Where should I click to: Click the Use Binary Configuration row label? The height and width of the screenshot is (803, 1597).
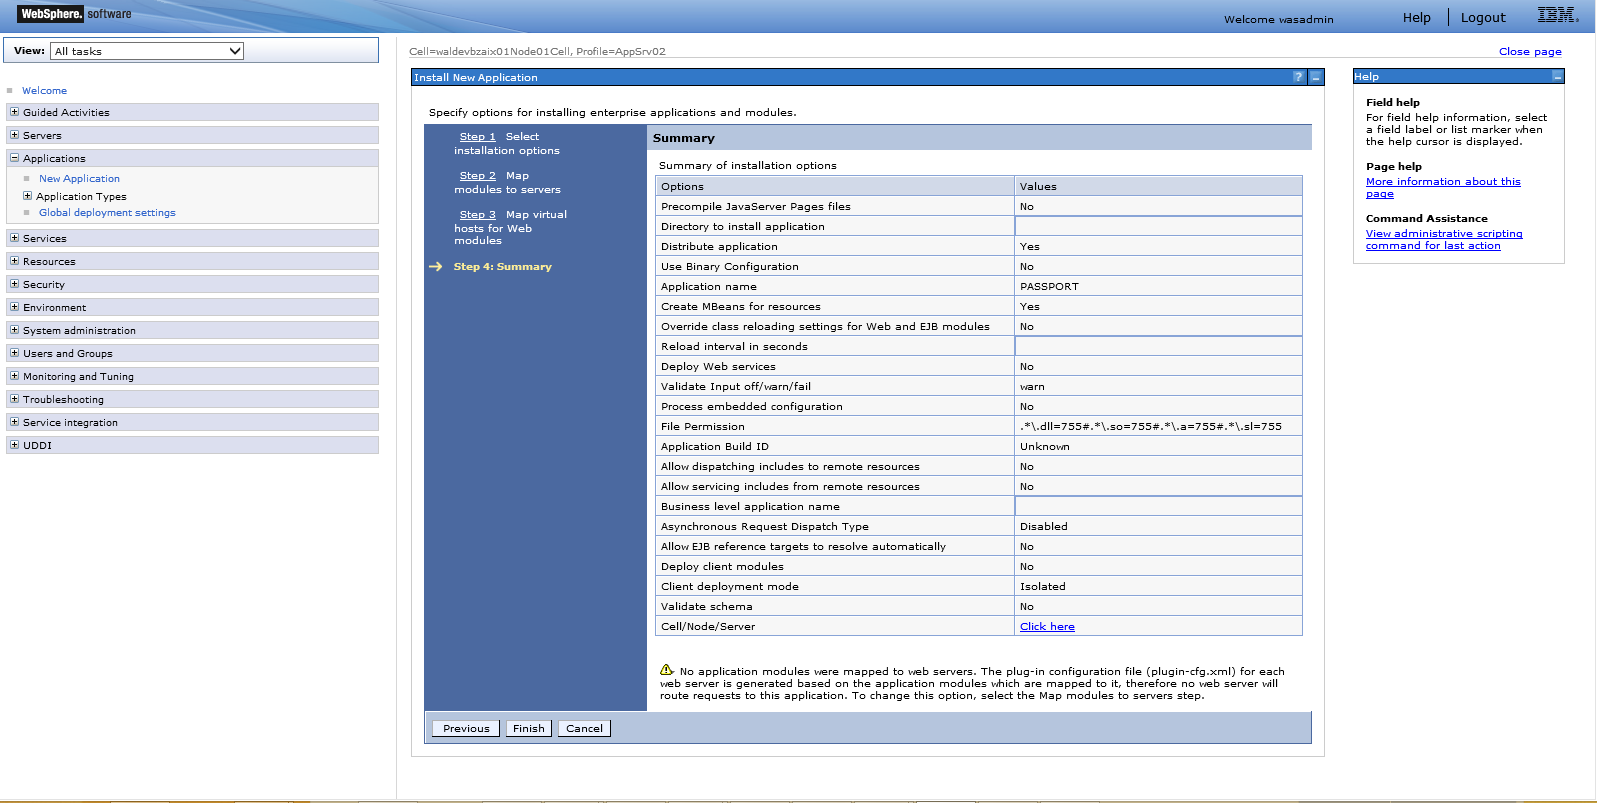pyautogui.click(x=730, y=267)
